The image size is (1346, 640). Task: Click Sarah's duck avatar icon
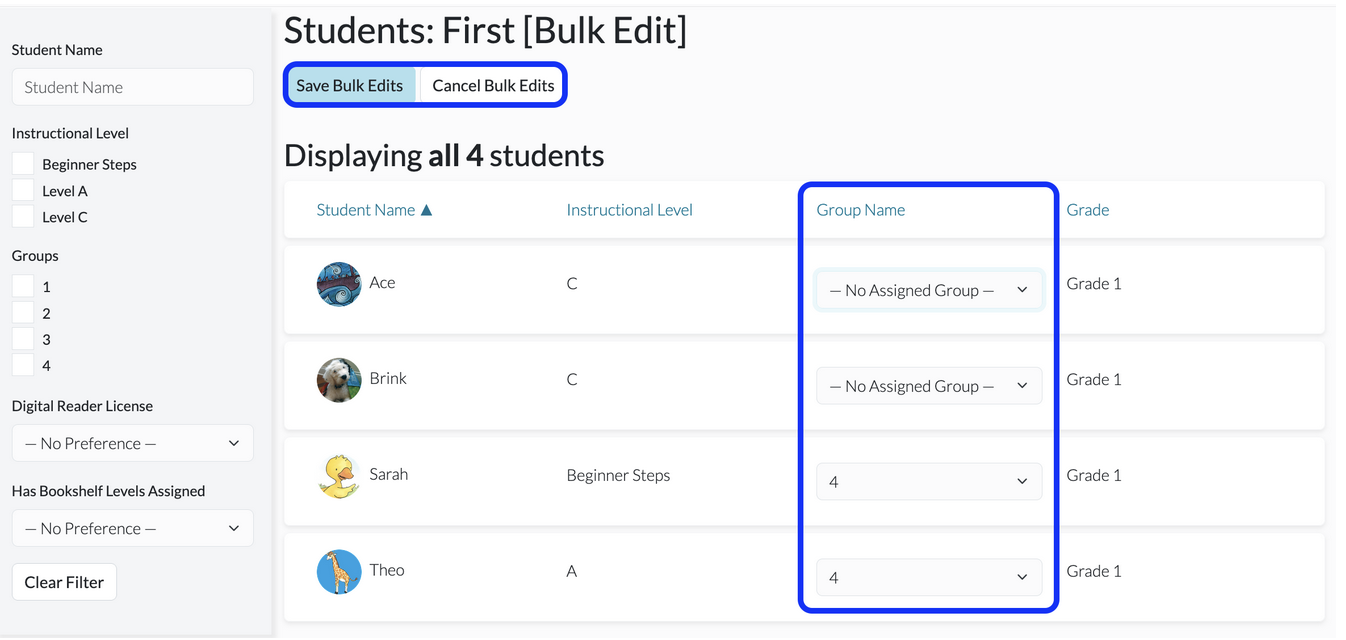point(339,476)
